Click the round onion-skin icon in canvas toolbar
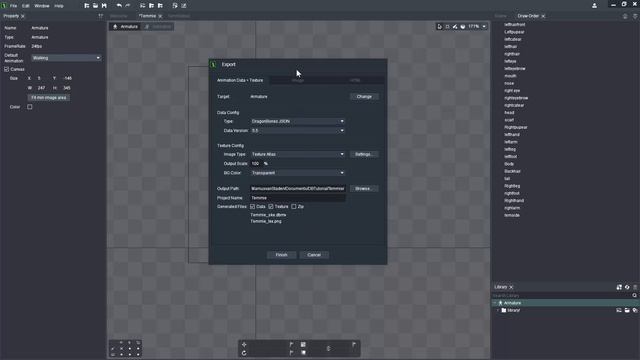This screenshot has height=360, width=640. pos(463,27)
